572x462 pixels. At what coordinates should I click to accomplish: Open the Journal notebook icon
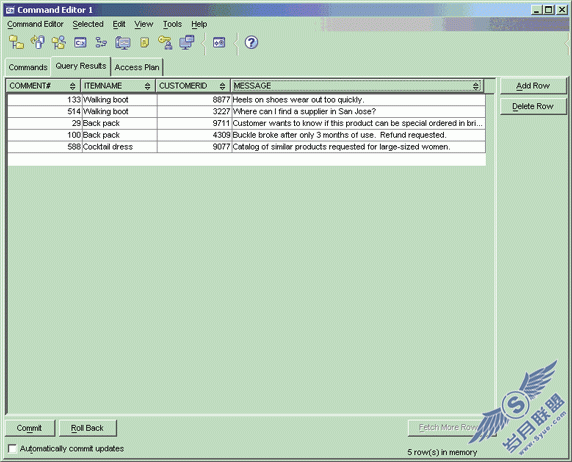[x=144, y=42]
